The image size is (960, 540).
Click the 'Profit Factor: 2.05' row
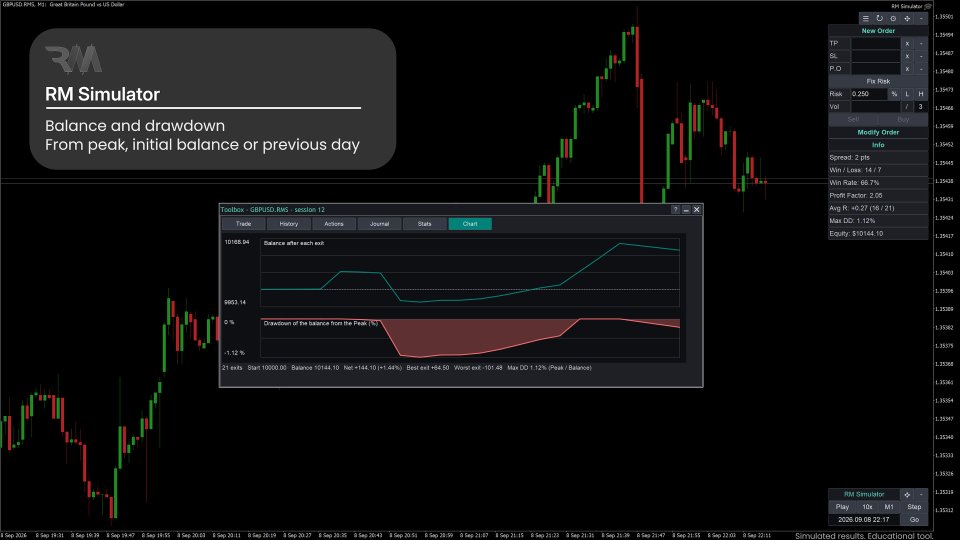[x=878, y=196]
